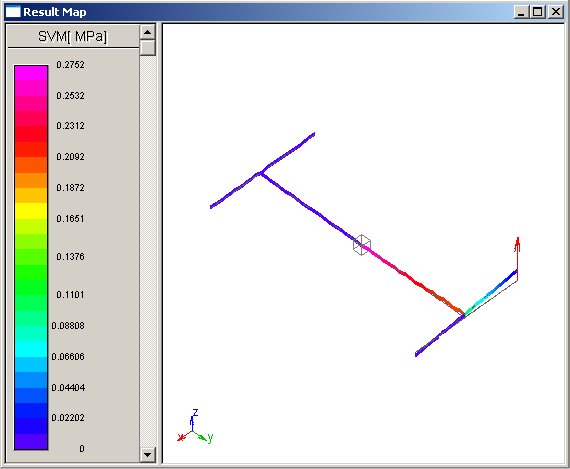Click the red X axis arrow

(x=184, y=436)
